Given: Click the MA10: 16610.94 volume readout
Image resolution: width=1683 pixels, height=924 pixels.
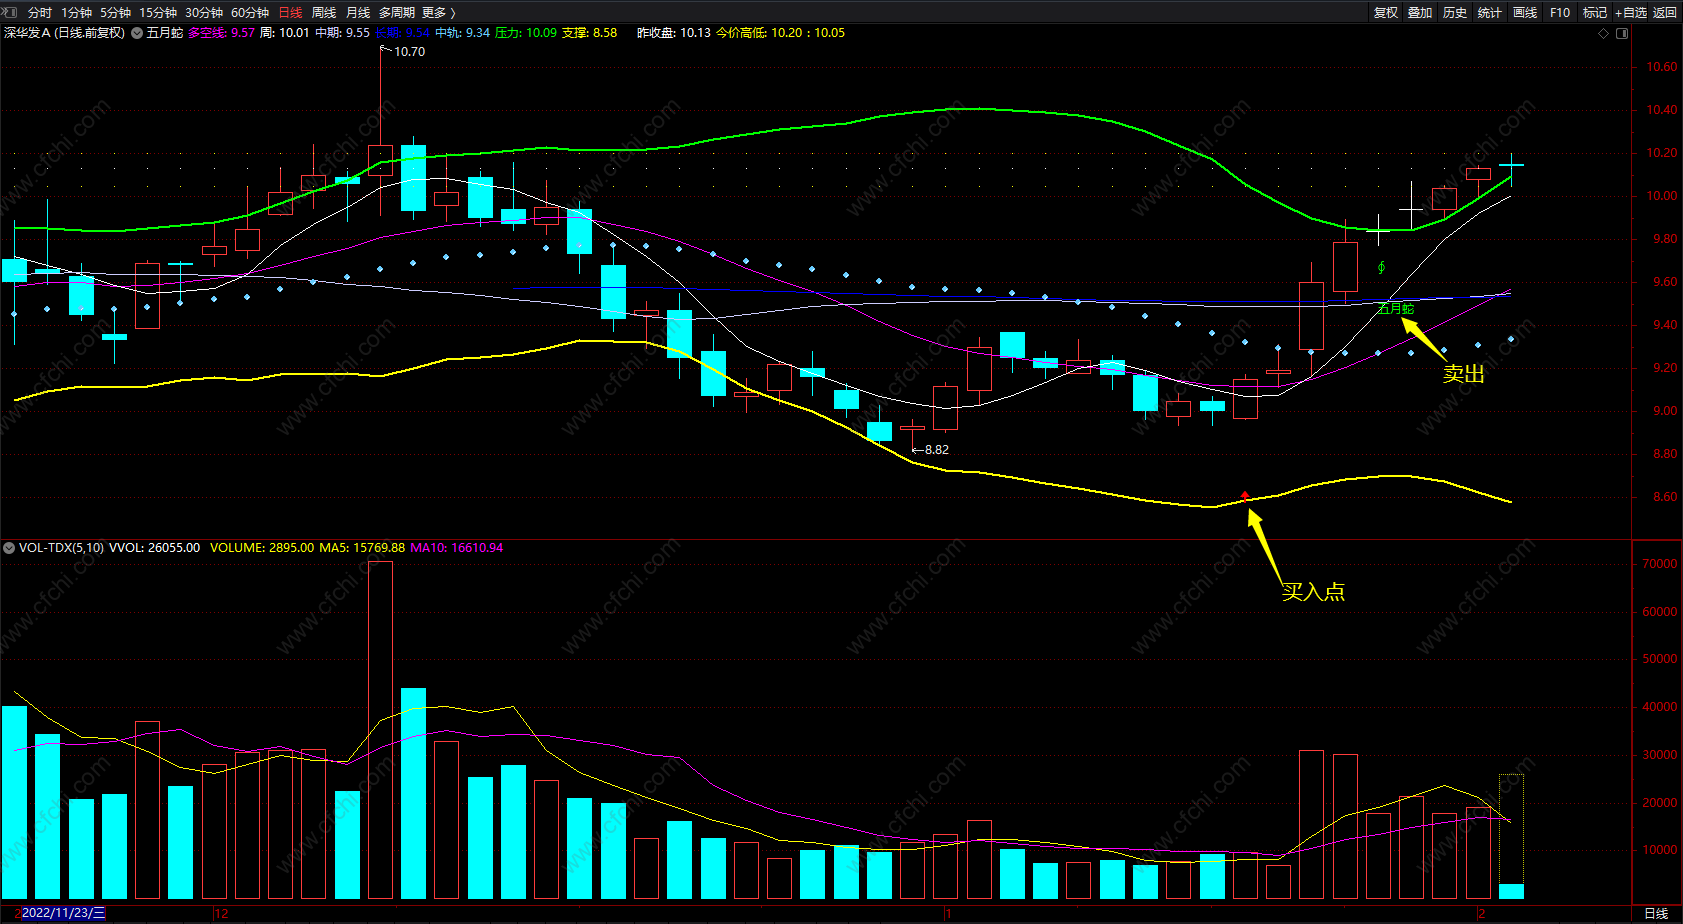Looking at the screenshot, I should 457,548.
